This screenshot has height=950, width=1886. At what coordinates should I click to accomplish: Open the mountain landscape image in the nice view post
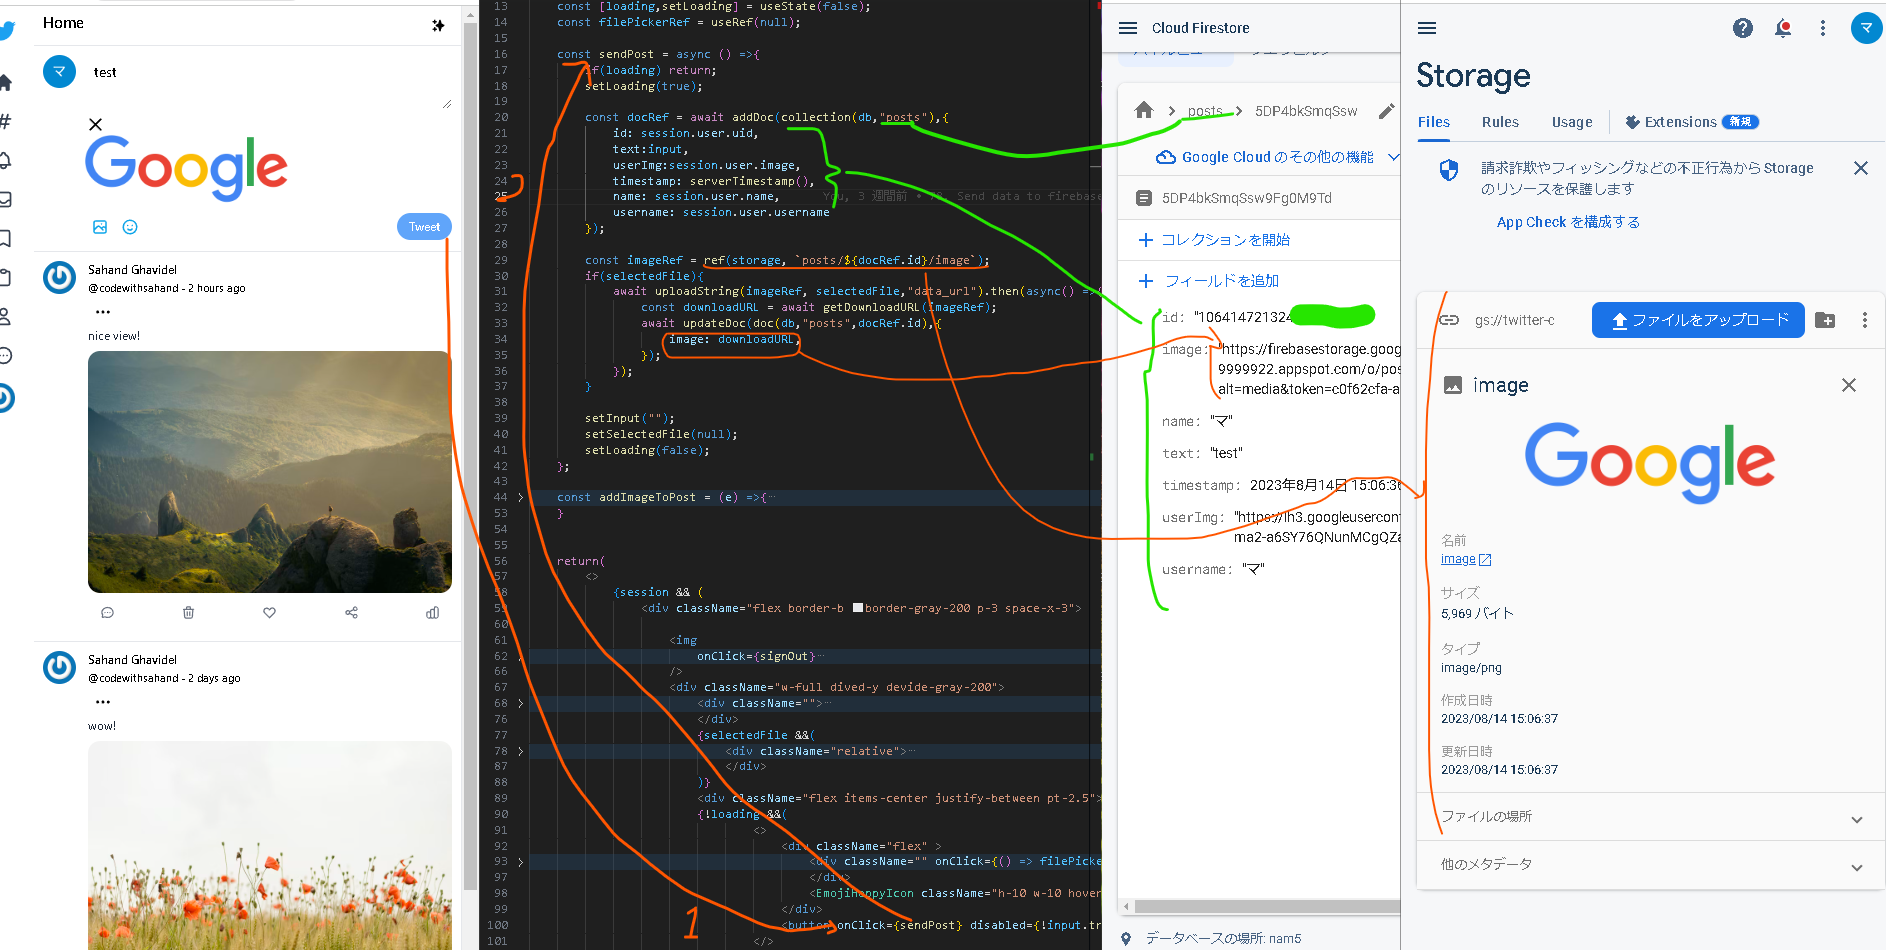coord(270,472)
